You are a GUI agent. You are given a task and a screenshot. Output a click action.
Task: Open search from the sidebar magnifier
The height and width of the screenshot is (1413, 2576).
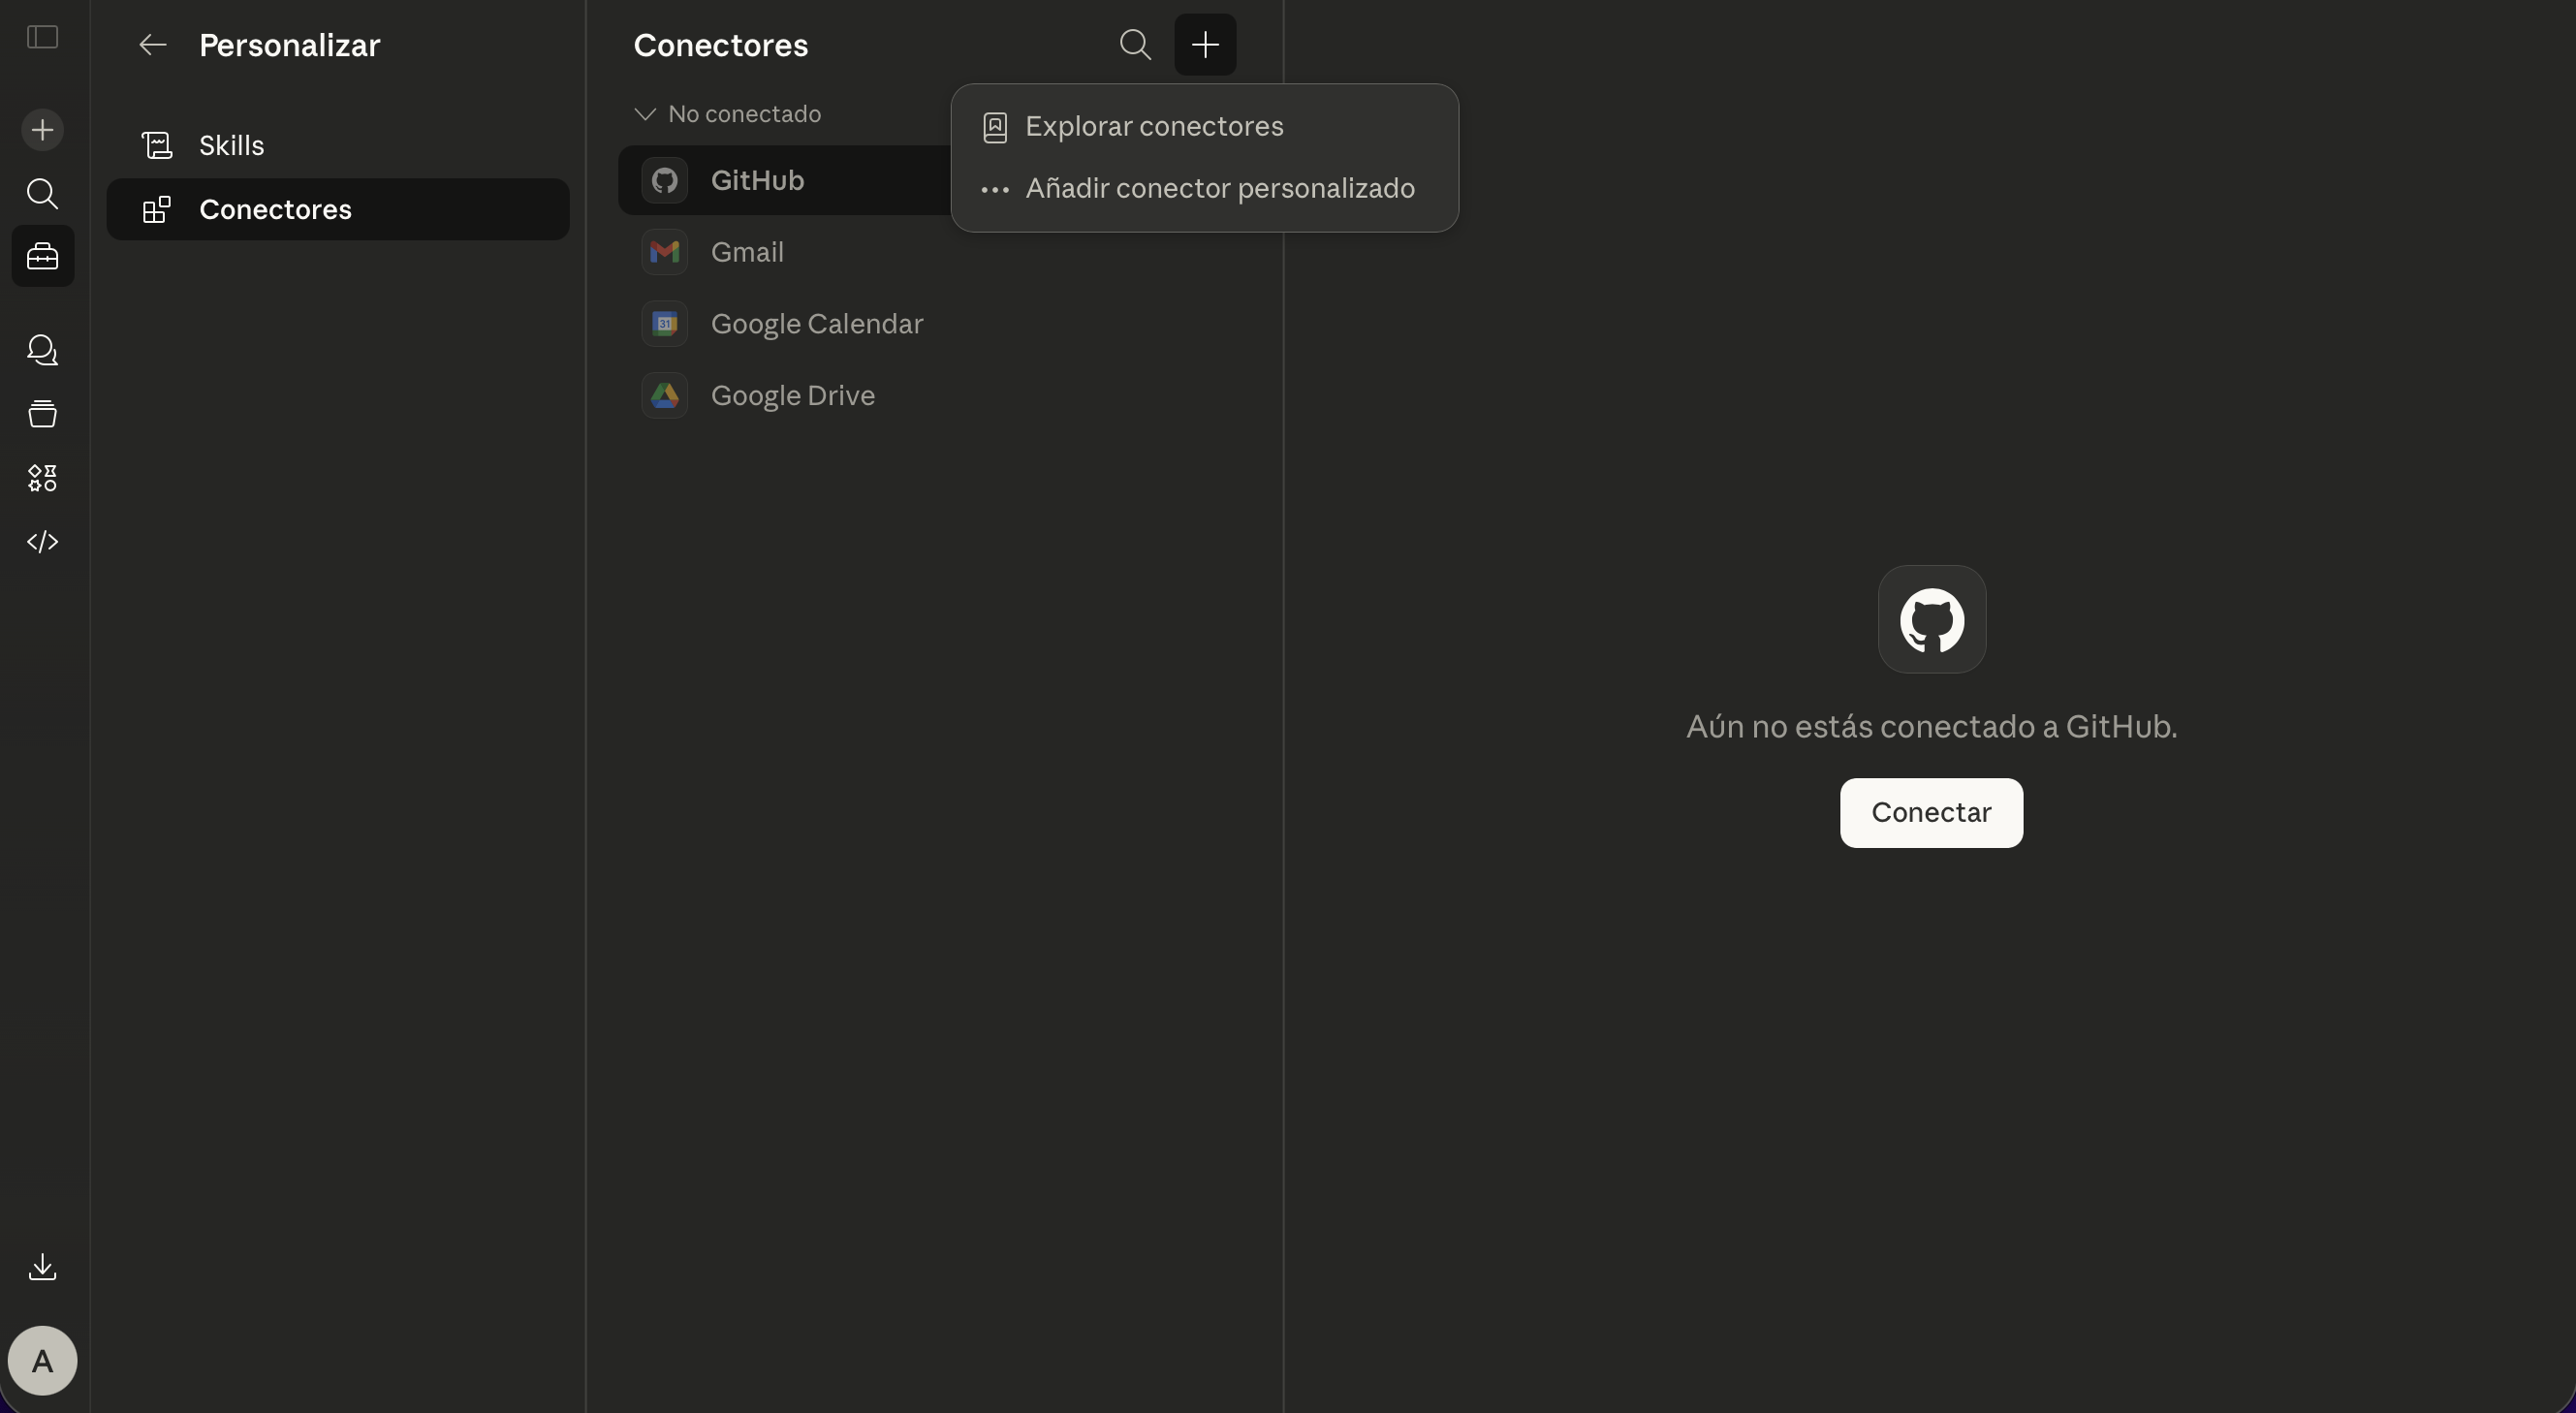pos(42,194)
